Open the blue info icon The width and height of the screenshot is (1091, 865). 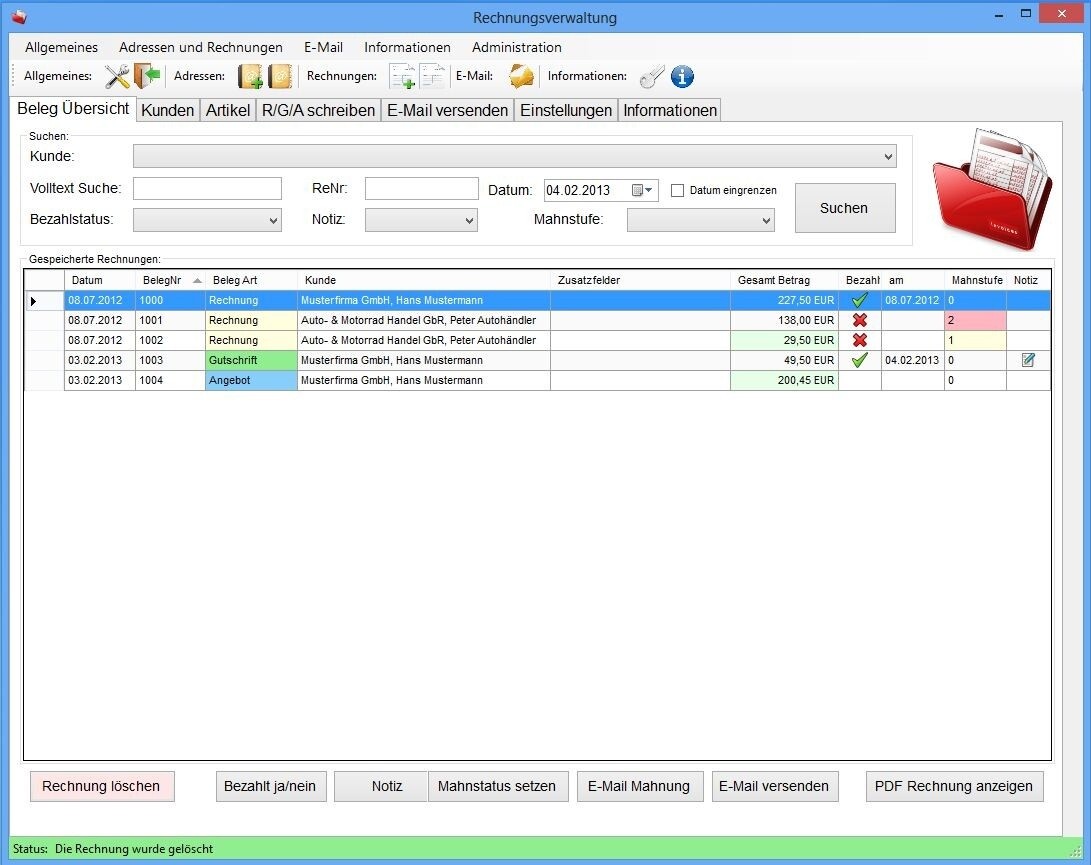[x=682, y=77]
